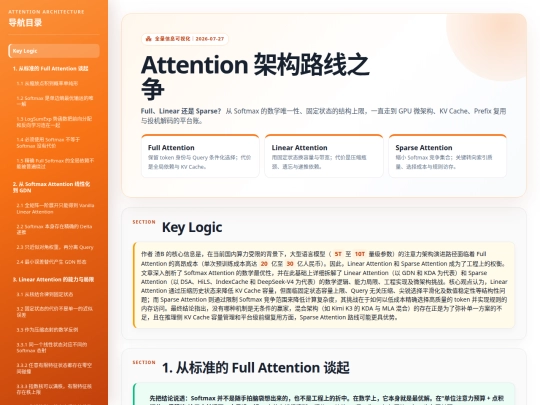
Task: Jump to sidebar item 3.2
Action: (x=54, y=312)
